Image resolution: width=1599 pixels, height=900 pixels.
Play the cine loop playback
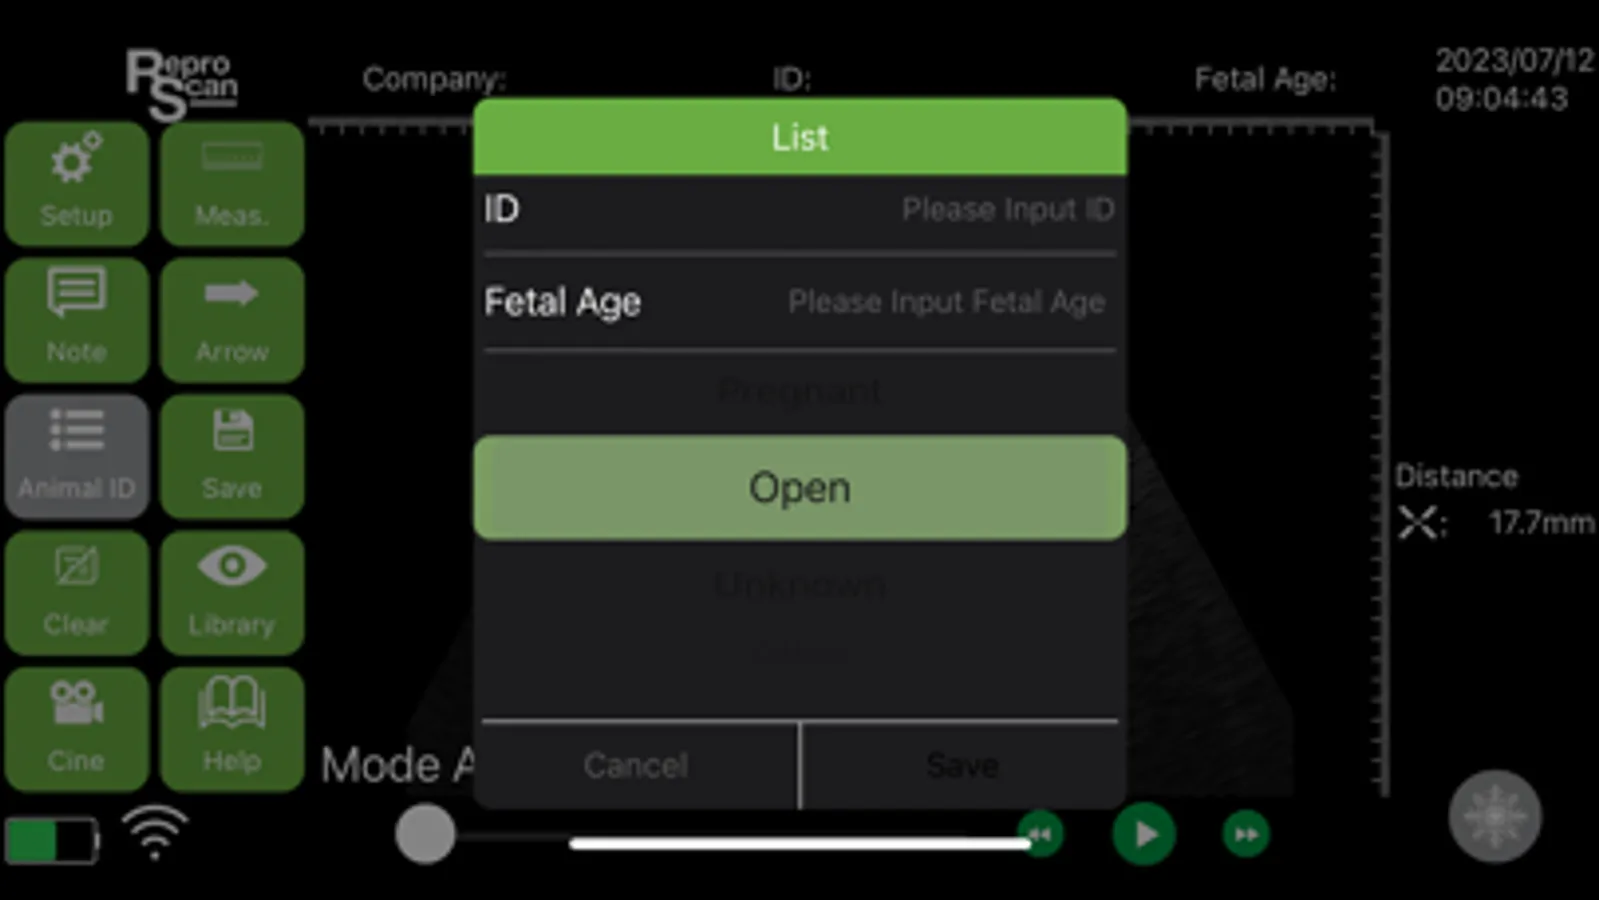(x=1144, y=834)
